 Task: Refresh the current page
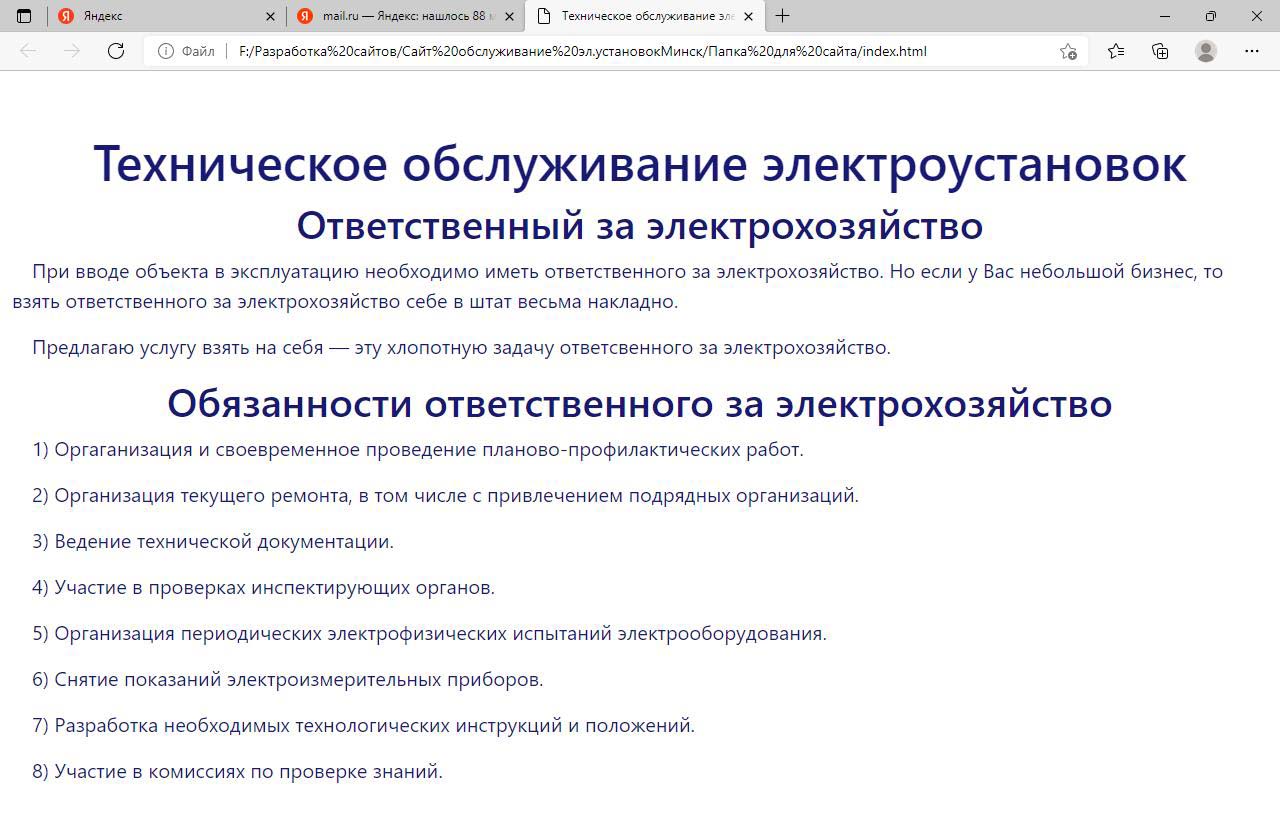116,51
